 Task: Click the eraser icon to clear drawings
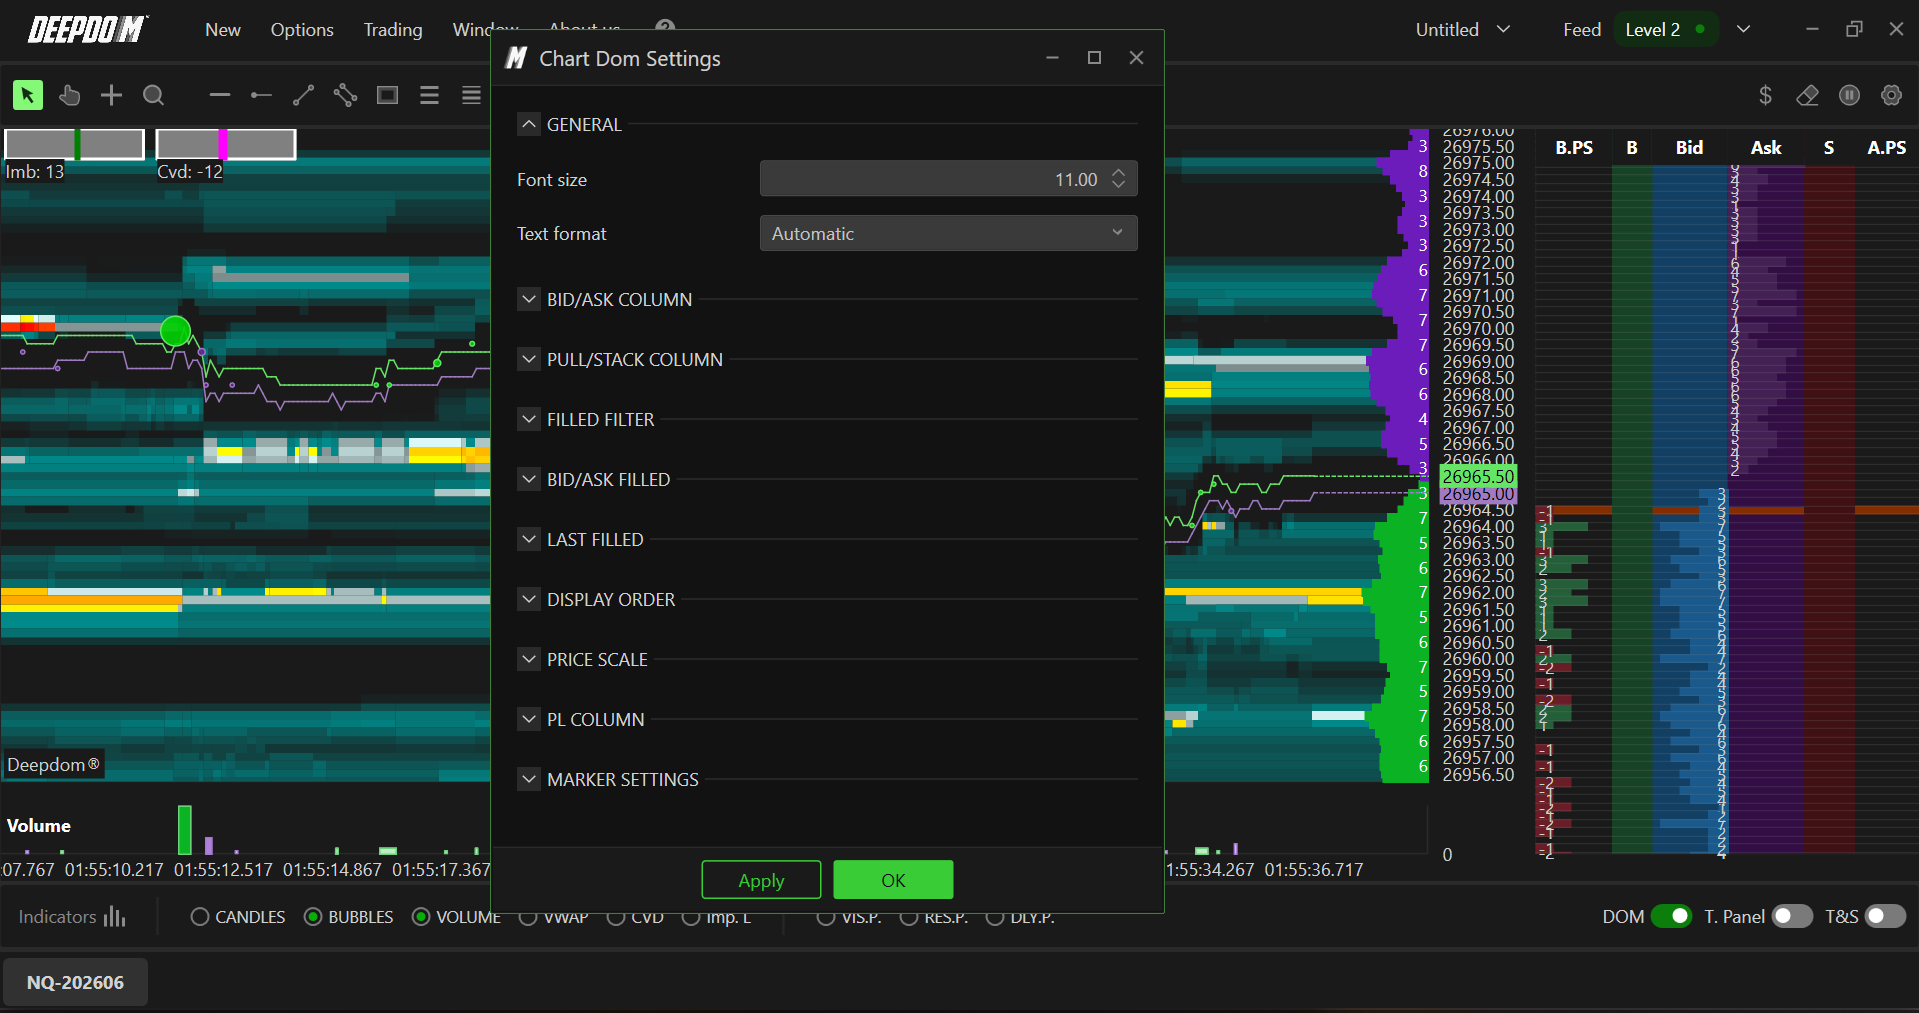pyautogui.click(x=1807, y=95)
